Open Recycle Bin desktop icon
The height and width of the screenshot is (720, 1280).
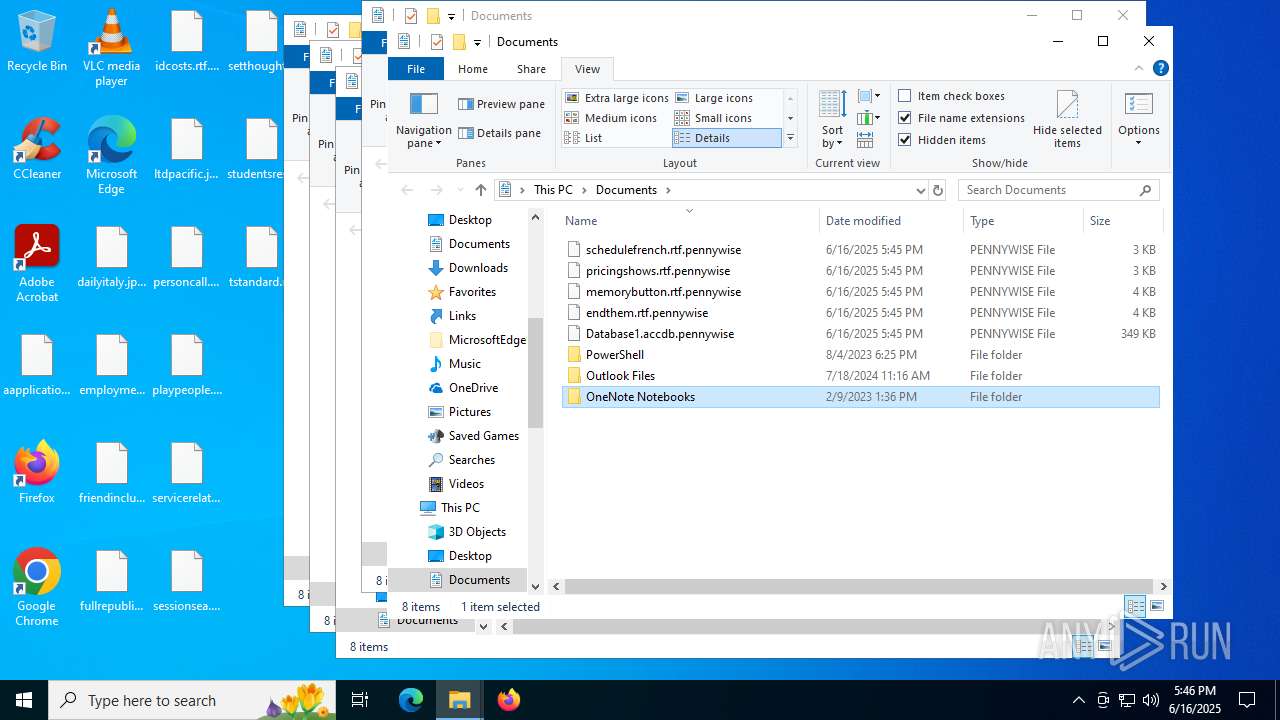click(x=37, y=42)
